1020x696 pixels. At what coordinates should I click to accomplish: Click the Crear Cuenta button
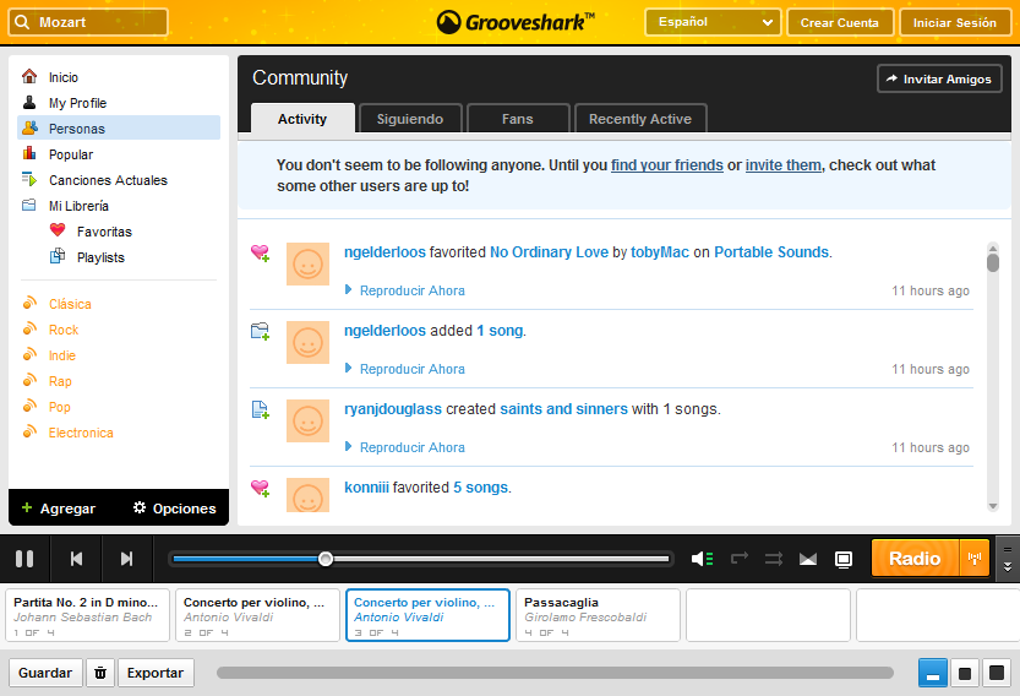pos(840,21)
